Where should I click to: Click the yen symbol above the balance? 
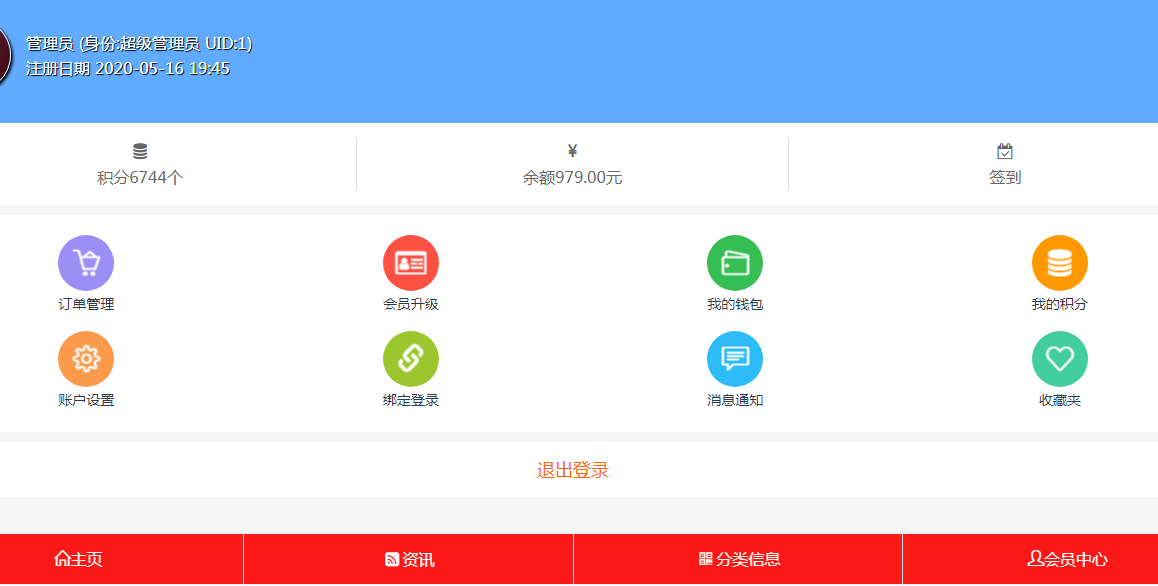[572, 151]
